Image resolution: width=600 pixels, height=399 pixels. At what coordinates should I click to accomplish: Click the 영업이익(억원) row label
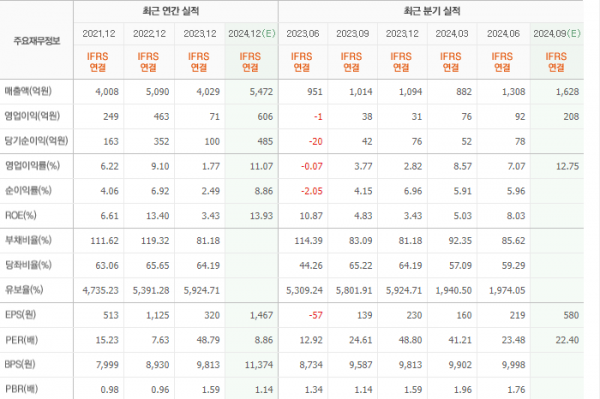(32, 116)
